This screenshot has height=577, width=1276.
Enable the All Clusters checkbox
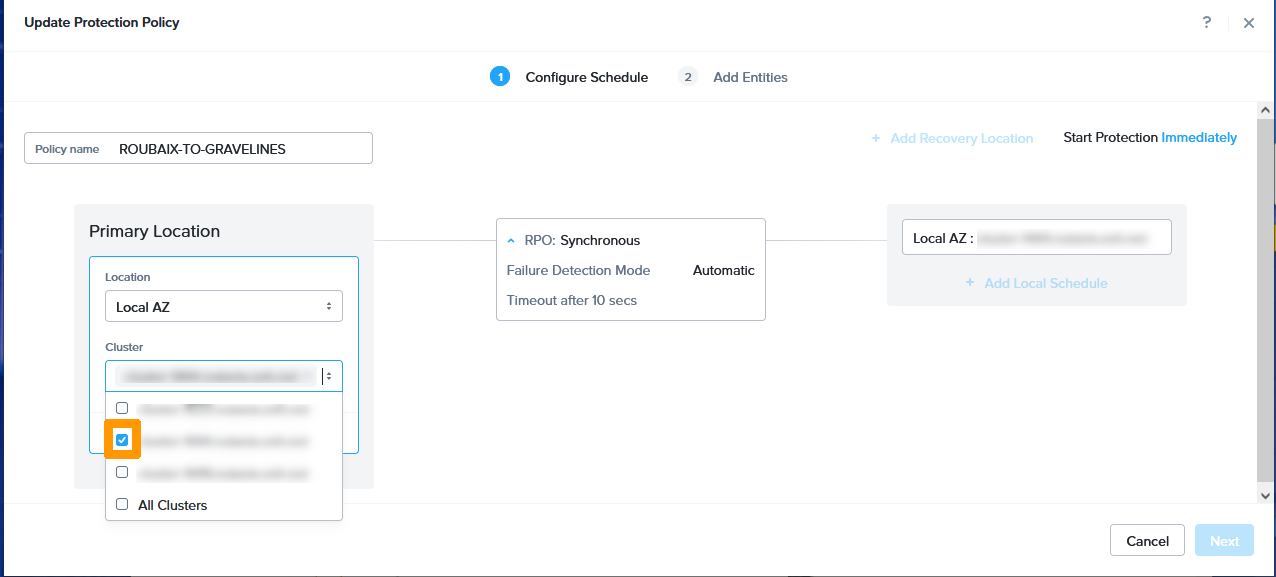(122, 505)
